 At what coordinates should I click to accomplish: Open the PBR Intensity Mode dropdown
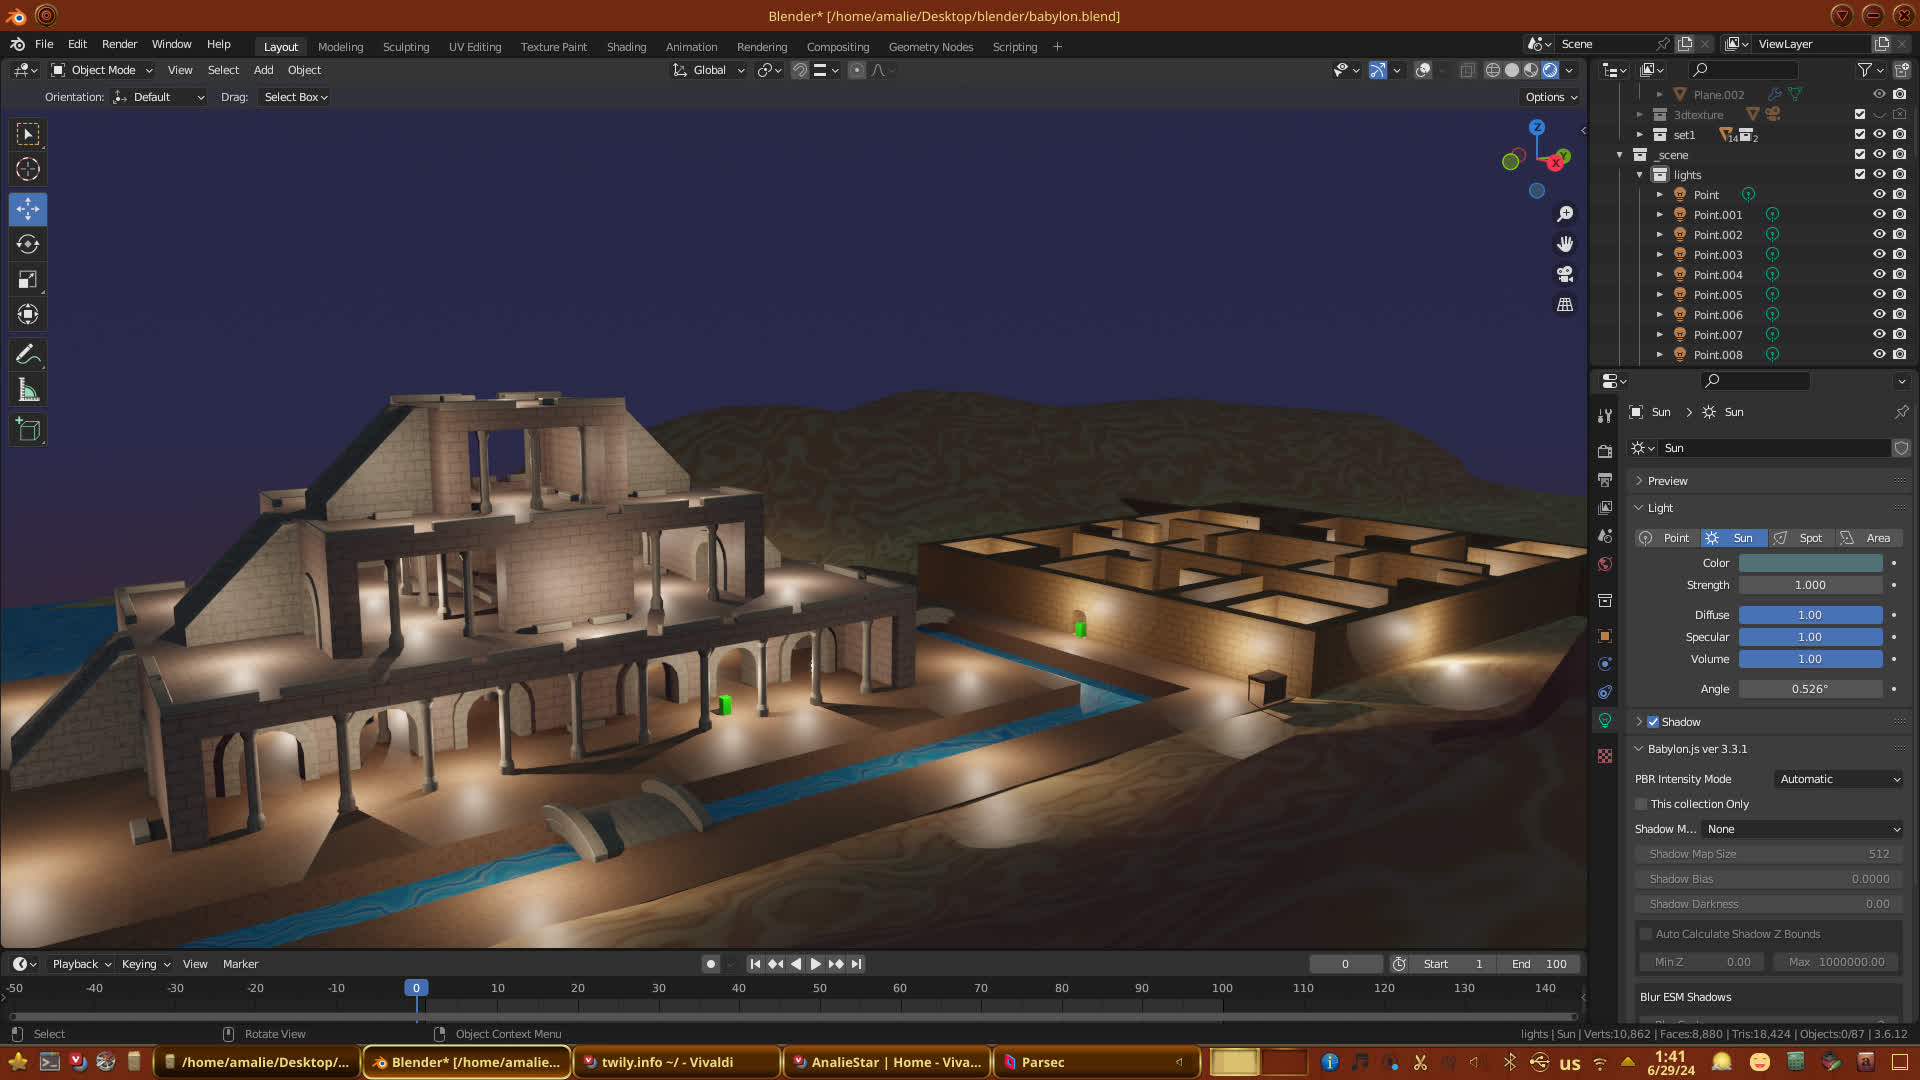[x=1838, y=779]
